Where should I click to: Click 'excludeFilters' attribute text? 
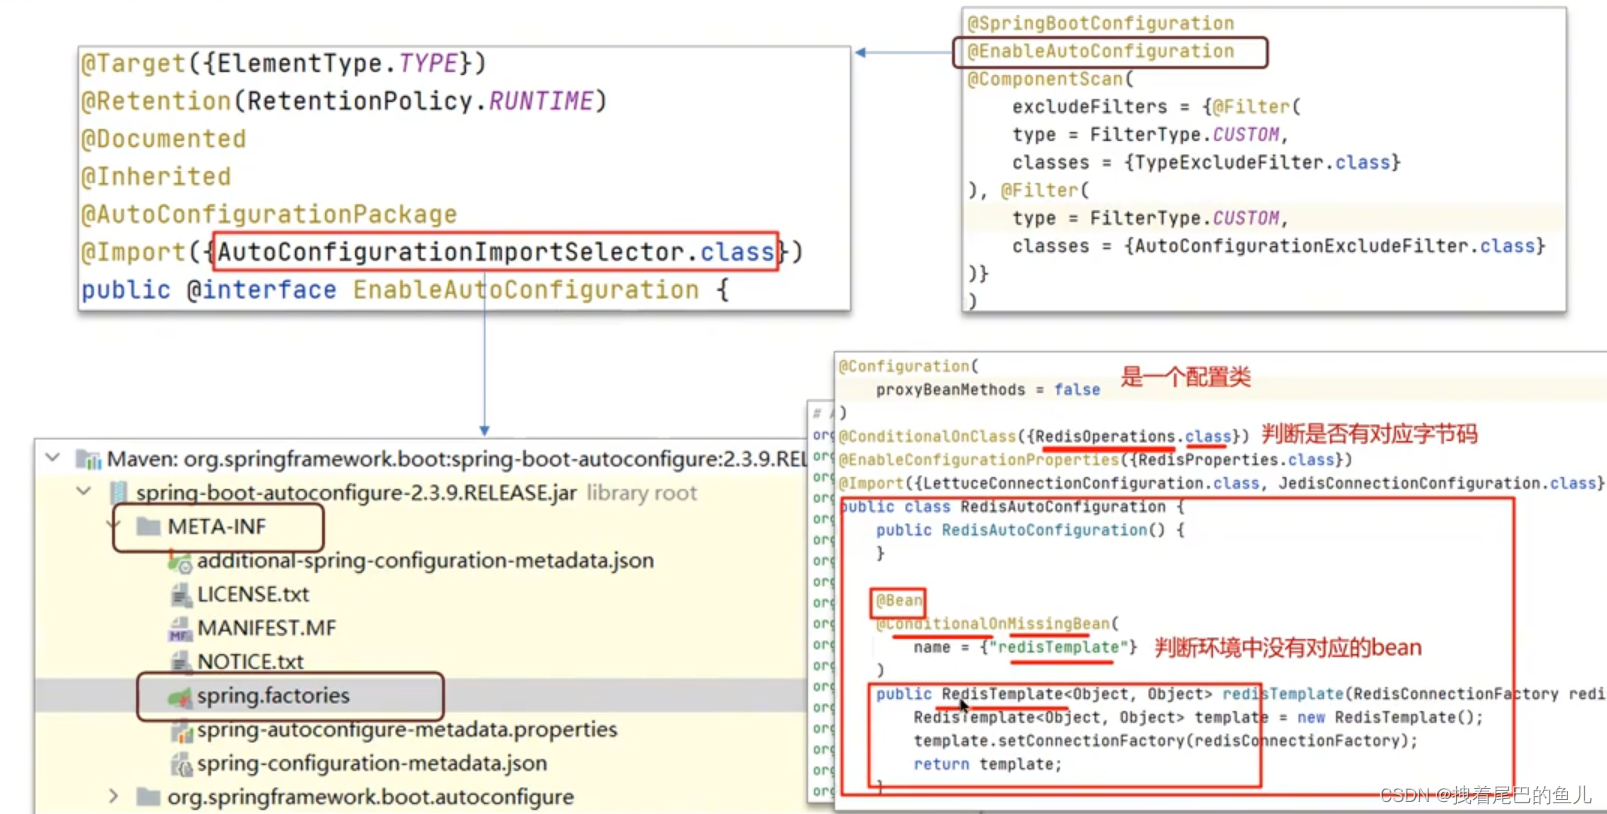click(x=1089, y=107)
